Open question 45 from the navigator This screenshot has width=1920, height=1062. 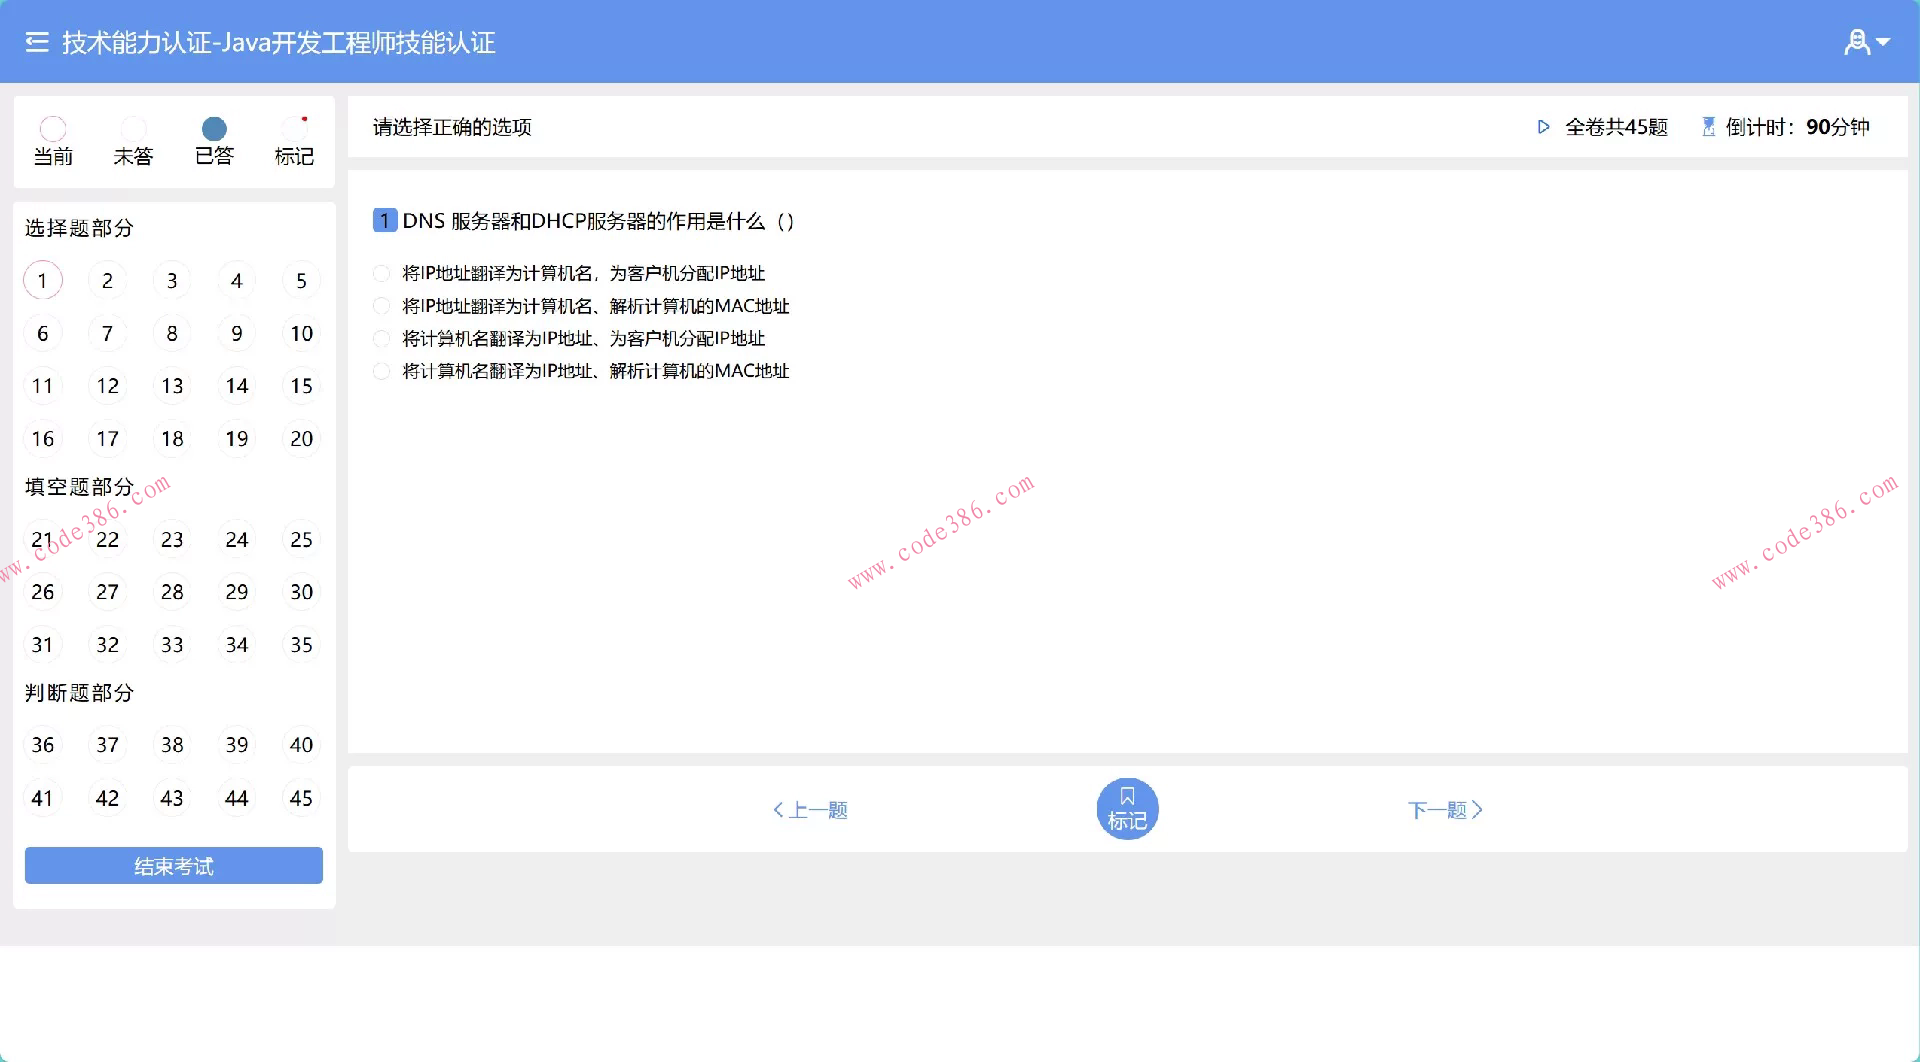pos(301,797)
